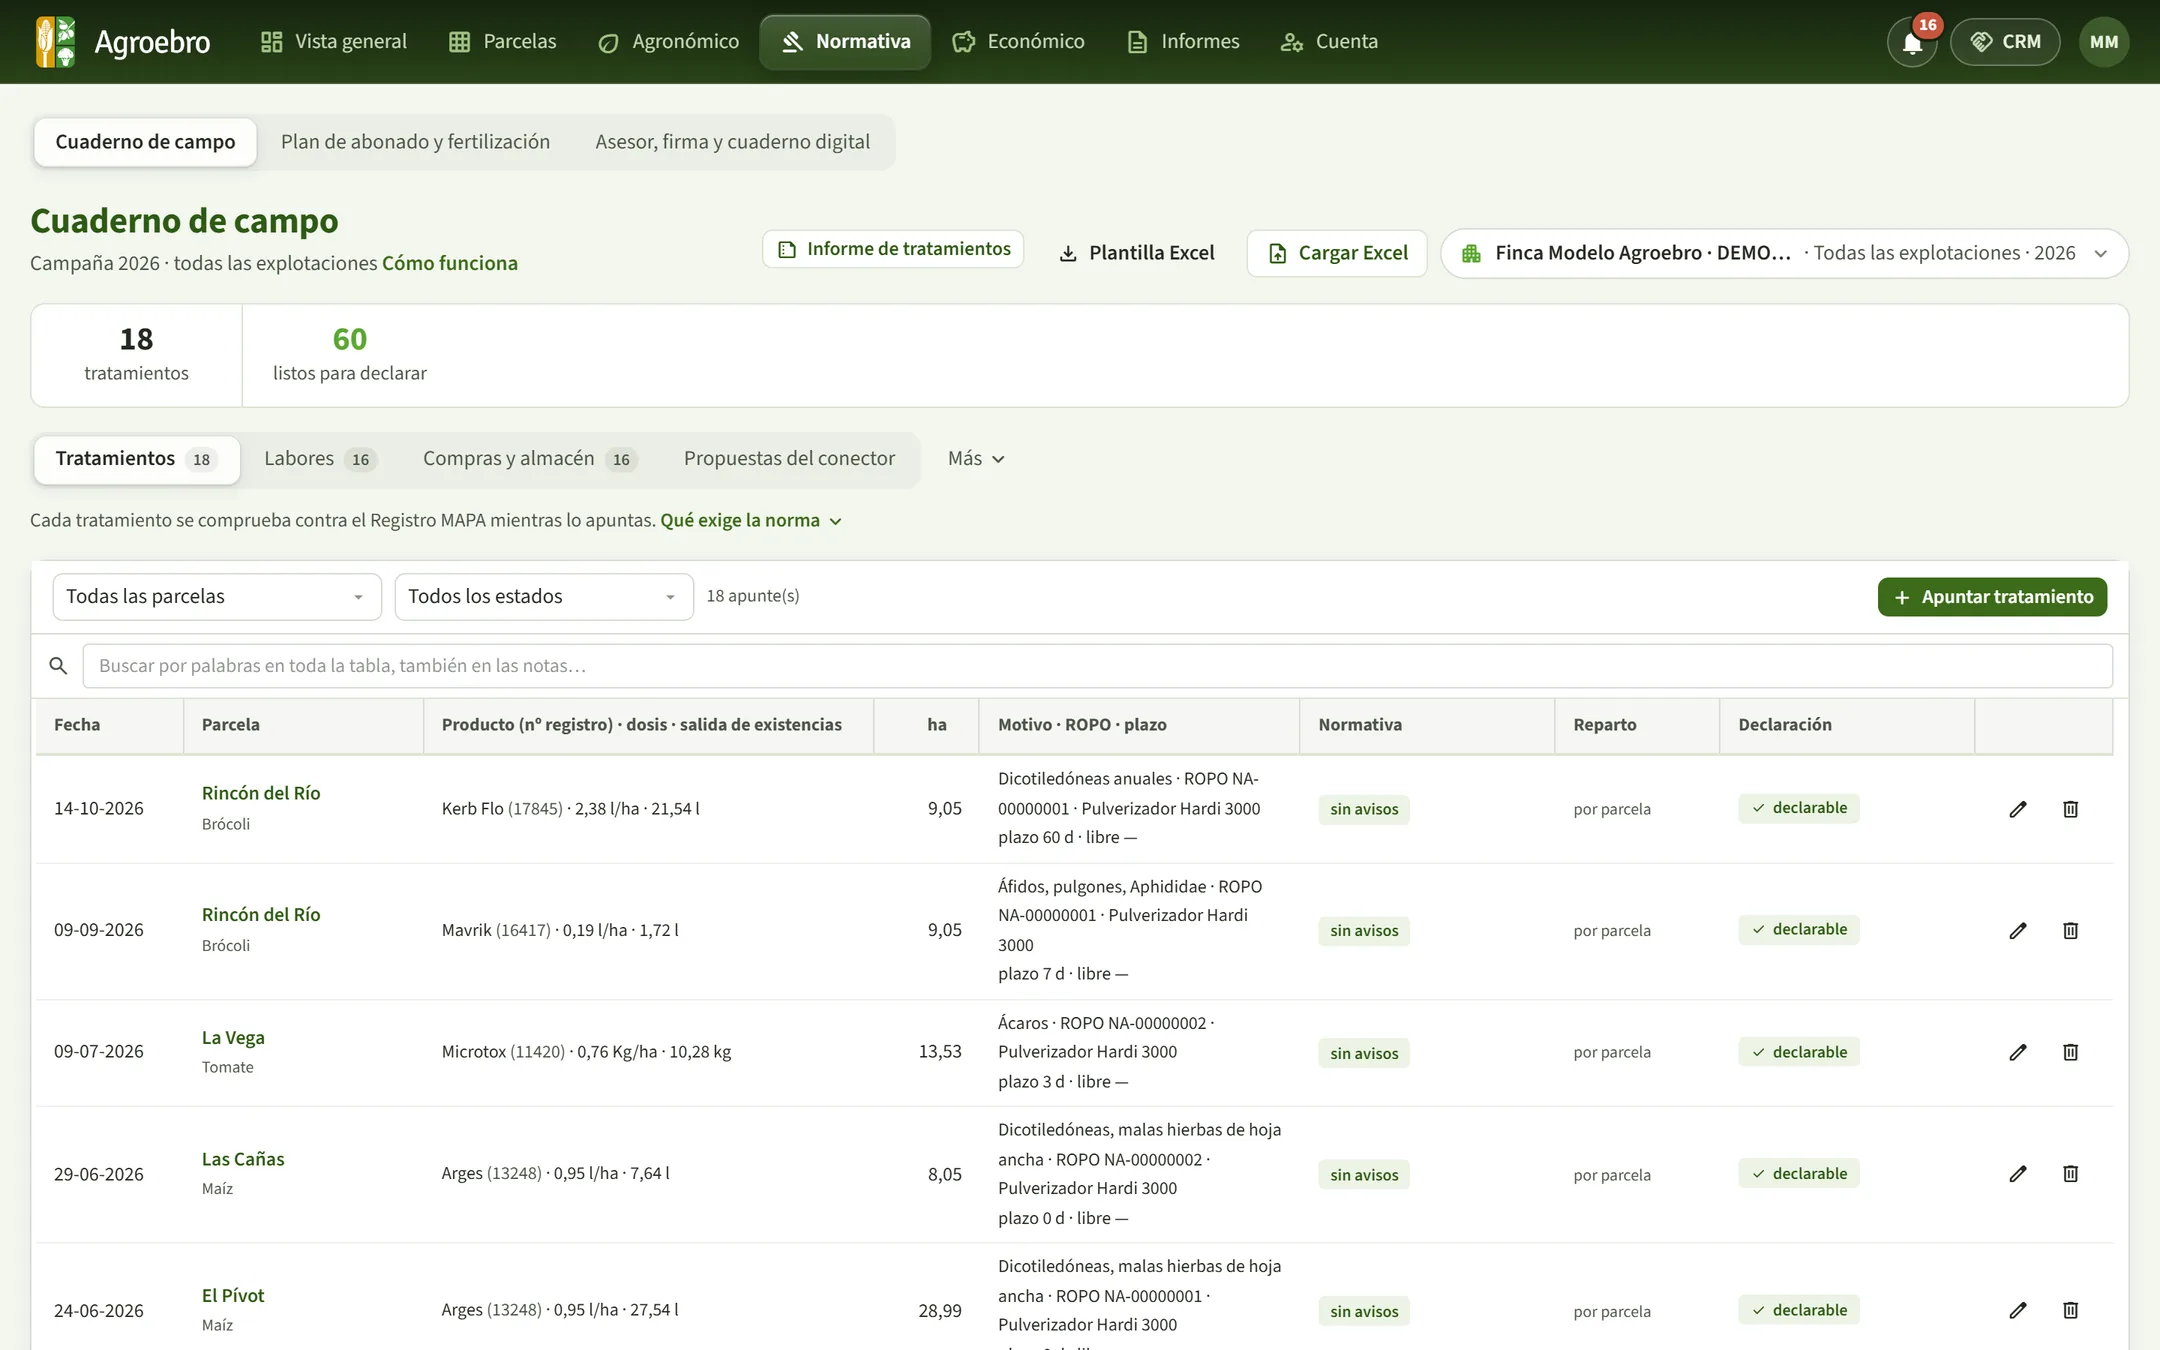Expand the Todos los estados dropdown
The width and height of the screenshot is (2160, 1350).
coord(544,597)
